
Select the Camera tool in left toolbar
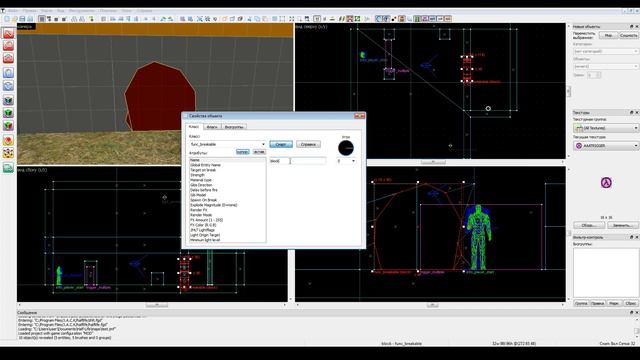(8, 58)
